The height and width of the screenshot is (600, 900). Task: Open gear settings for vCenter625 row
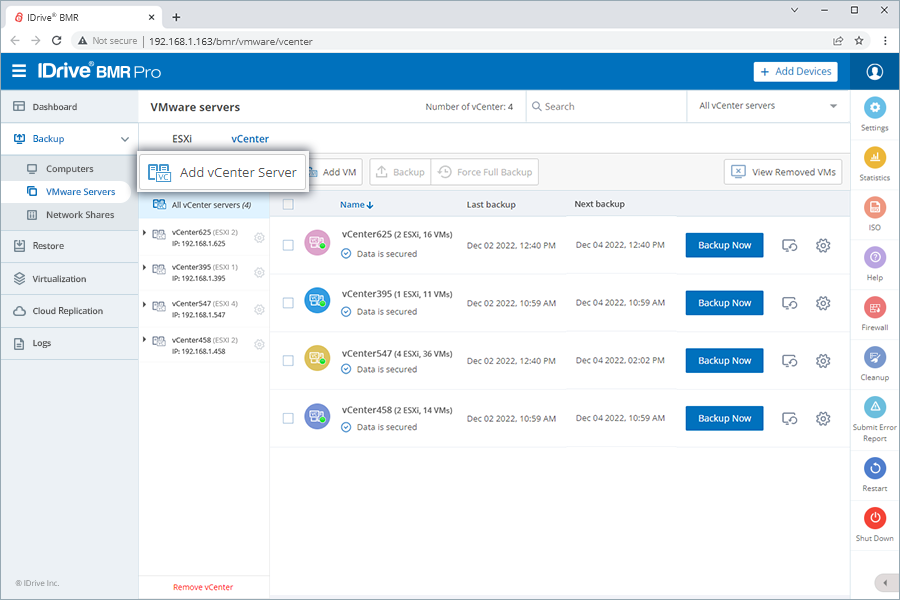[x=823, y=246]
